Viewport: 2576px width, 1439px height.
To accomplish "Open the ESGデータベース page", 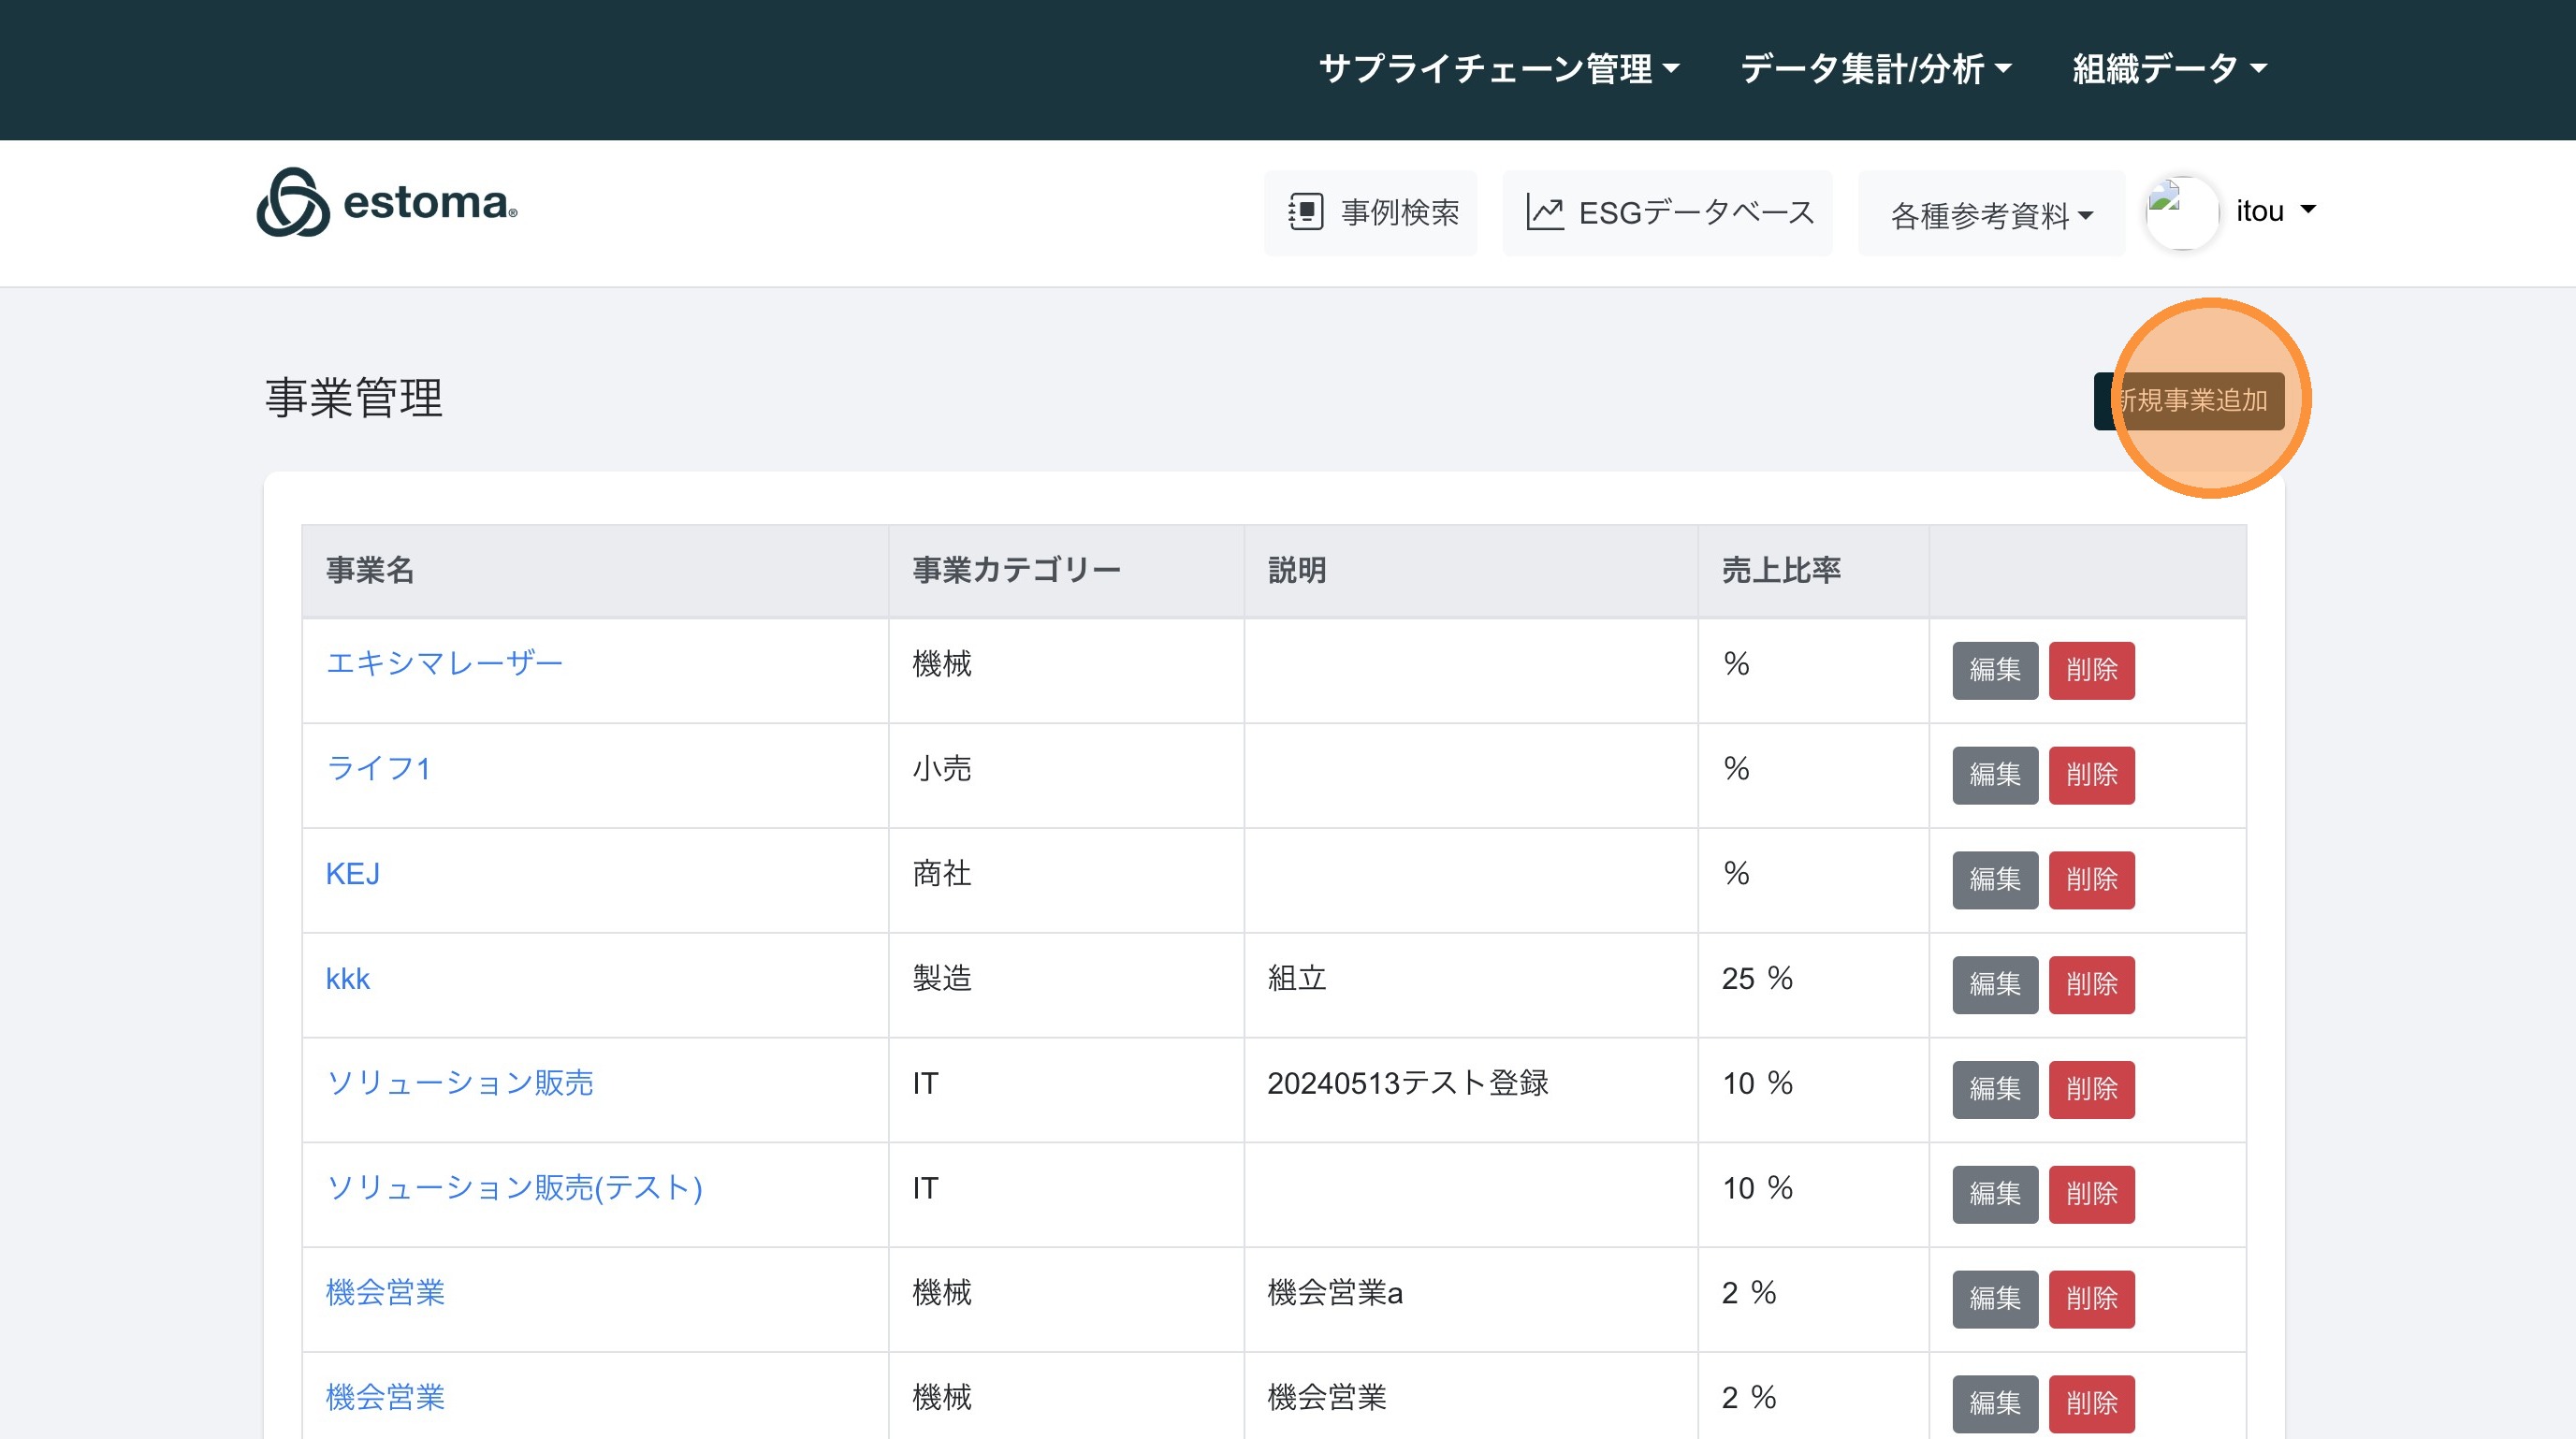I will pos(1667,212).
